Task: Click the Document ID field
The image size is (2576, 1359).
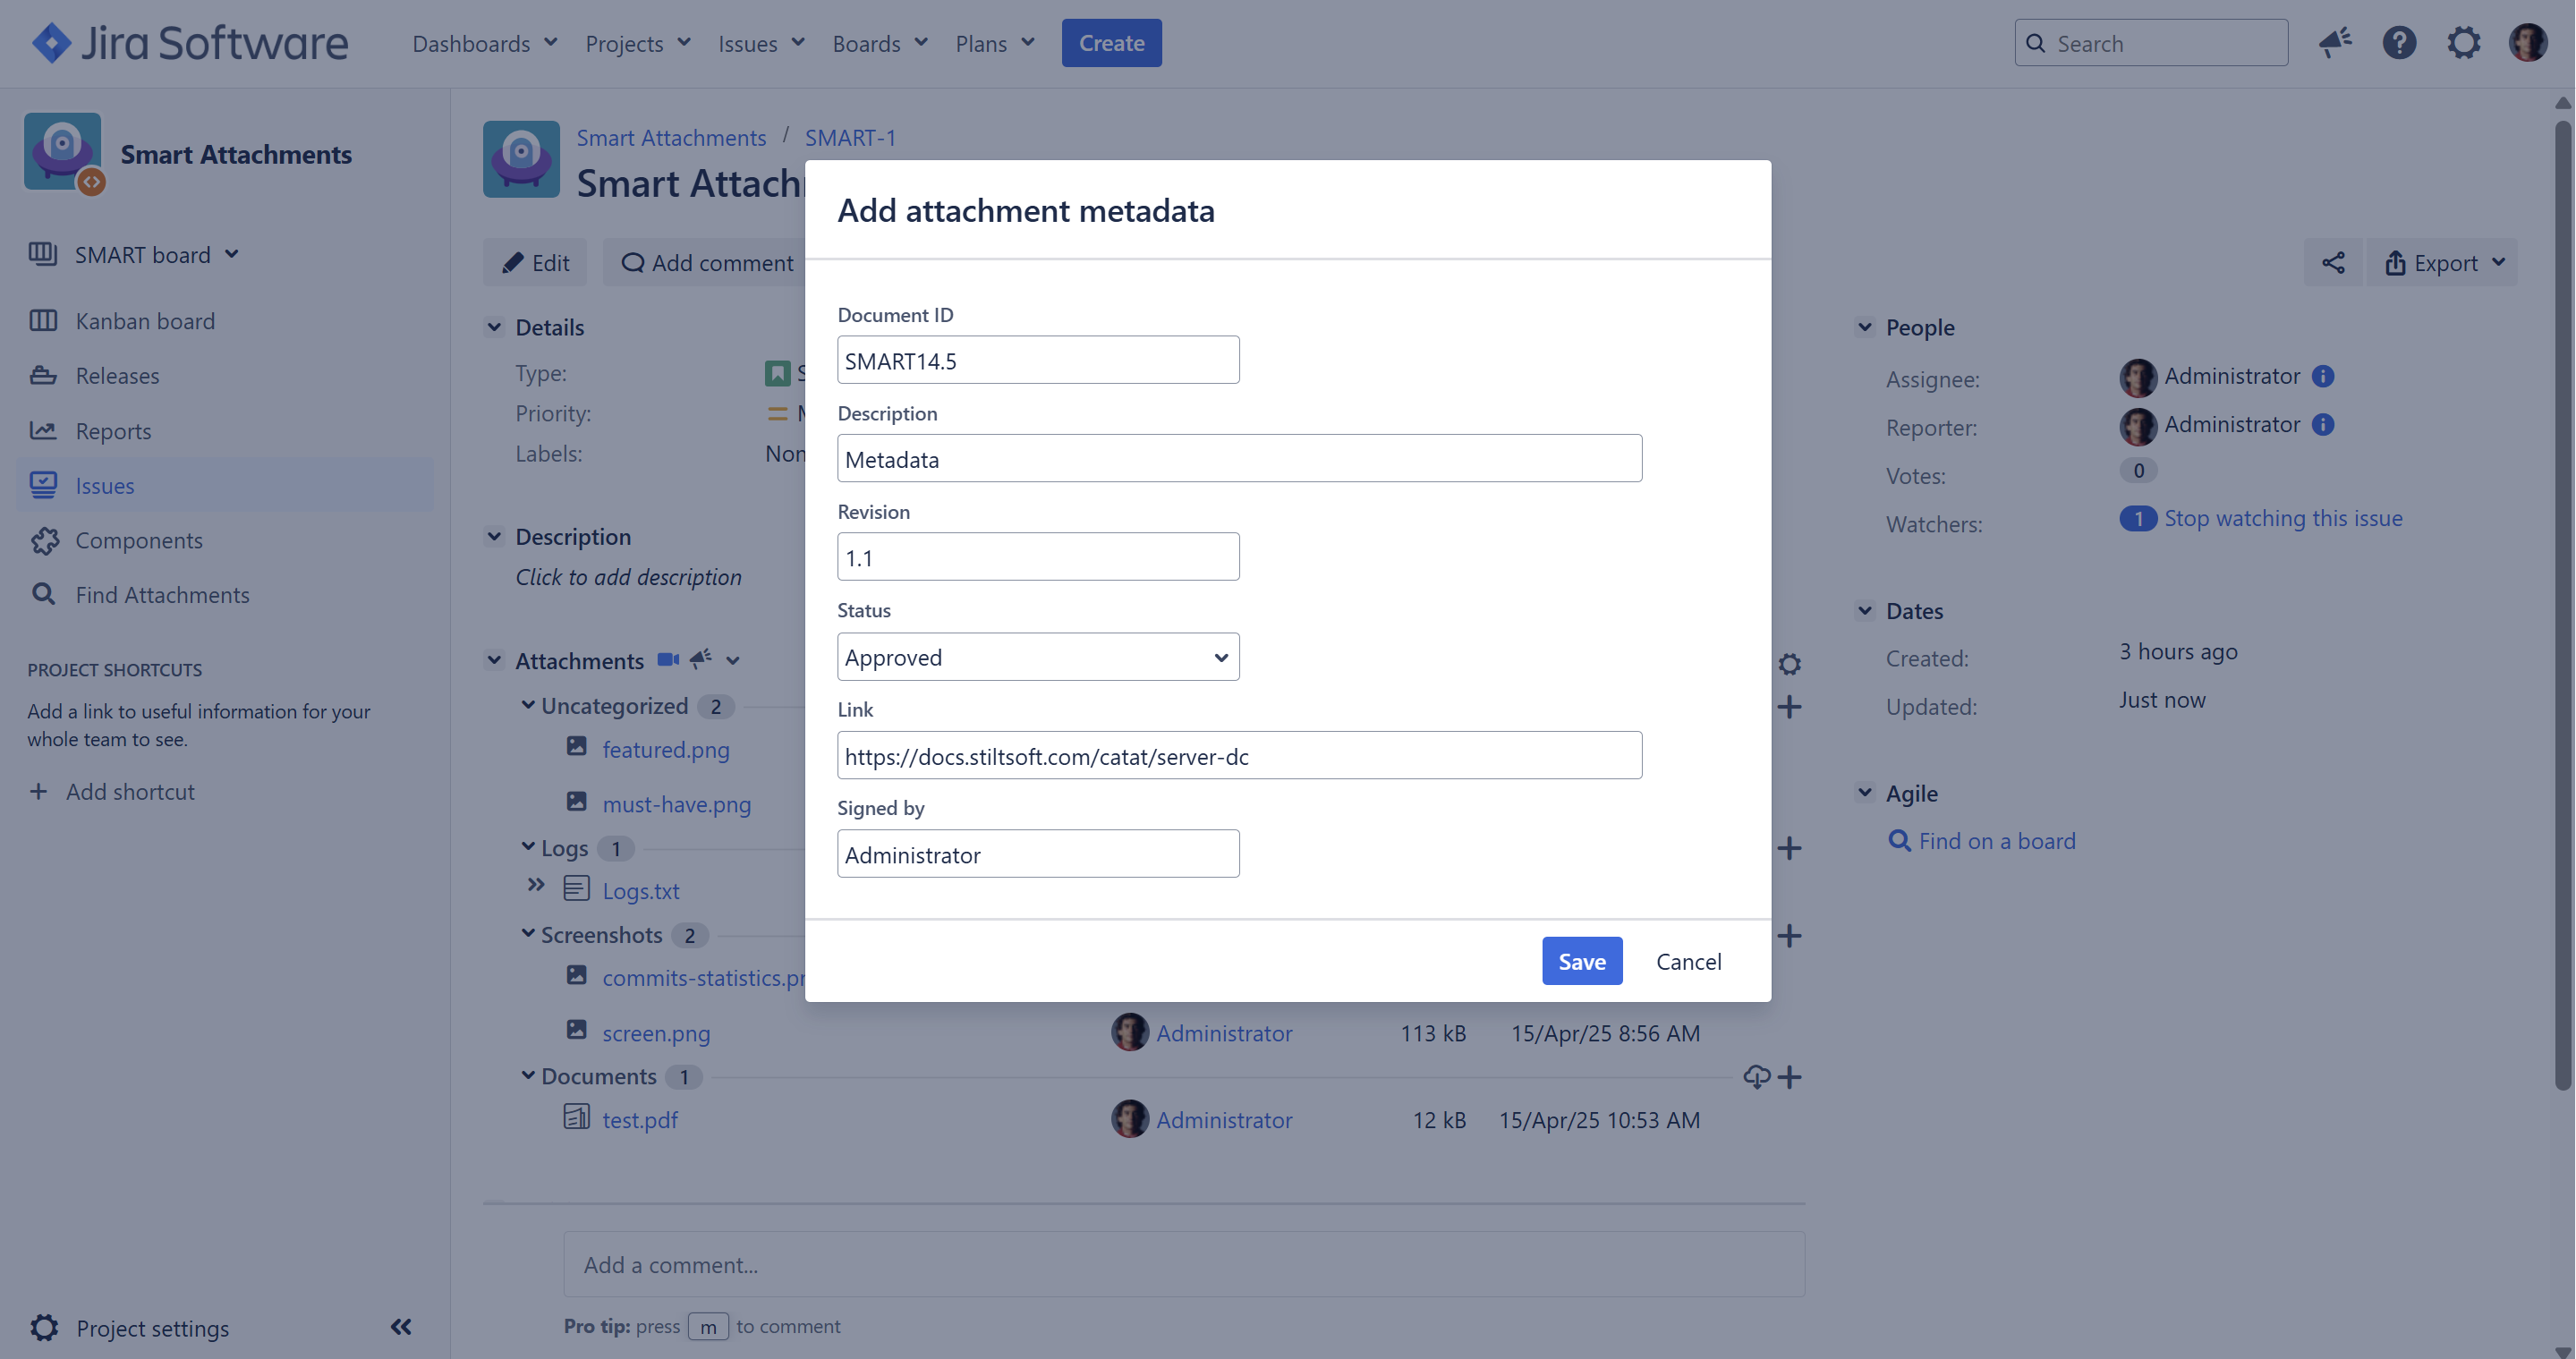Action: (1038, 360)
